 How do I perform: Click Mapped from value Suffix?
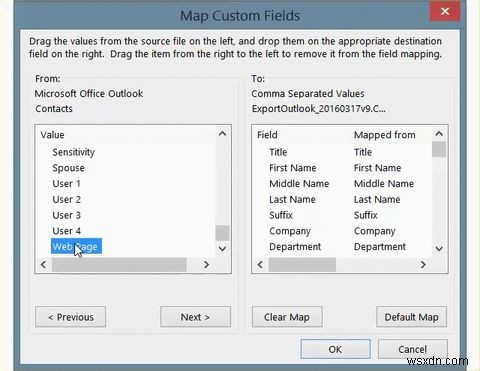click(365, 215)
